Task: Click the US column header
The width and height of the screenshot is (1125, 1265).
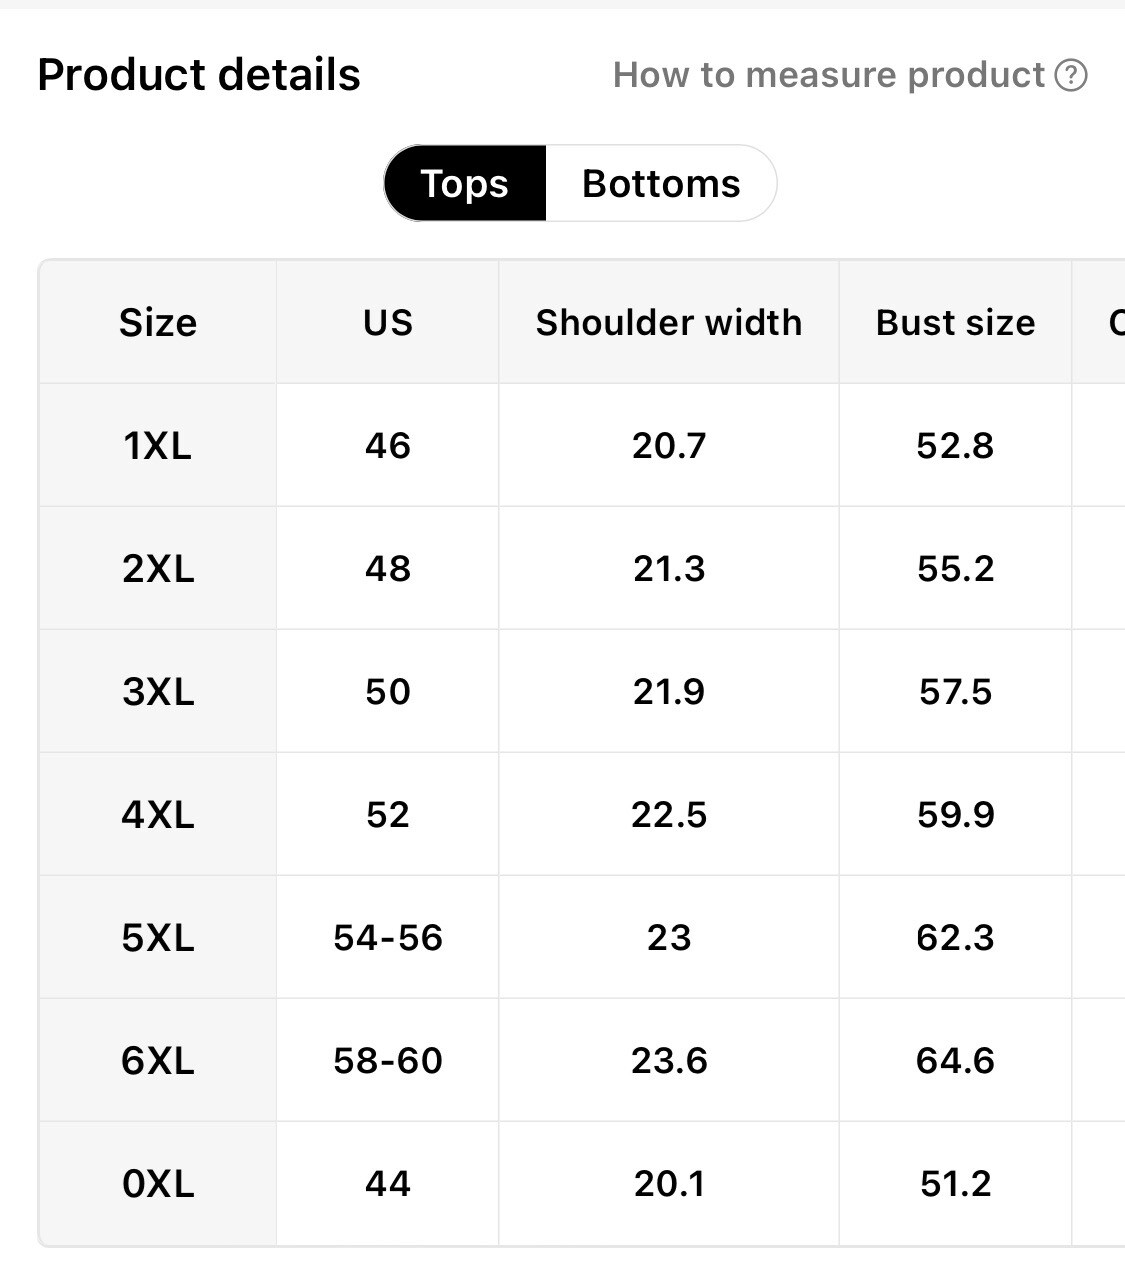Action: click(x=388, y=322)
